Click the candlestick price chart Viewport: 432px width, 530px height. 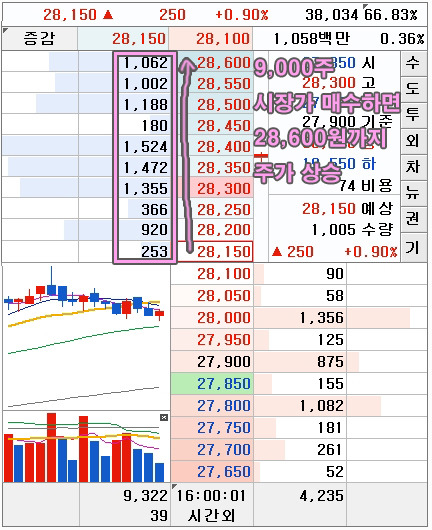click(86, 336)
